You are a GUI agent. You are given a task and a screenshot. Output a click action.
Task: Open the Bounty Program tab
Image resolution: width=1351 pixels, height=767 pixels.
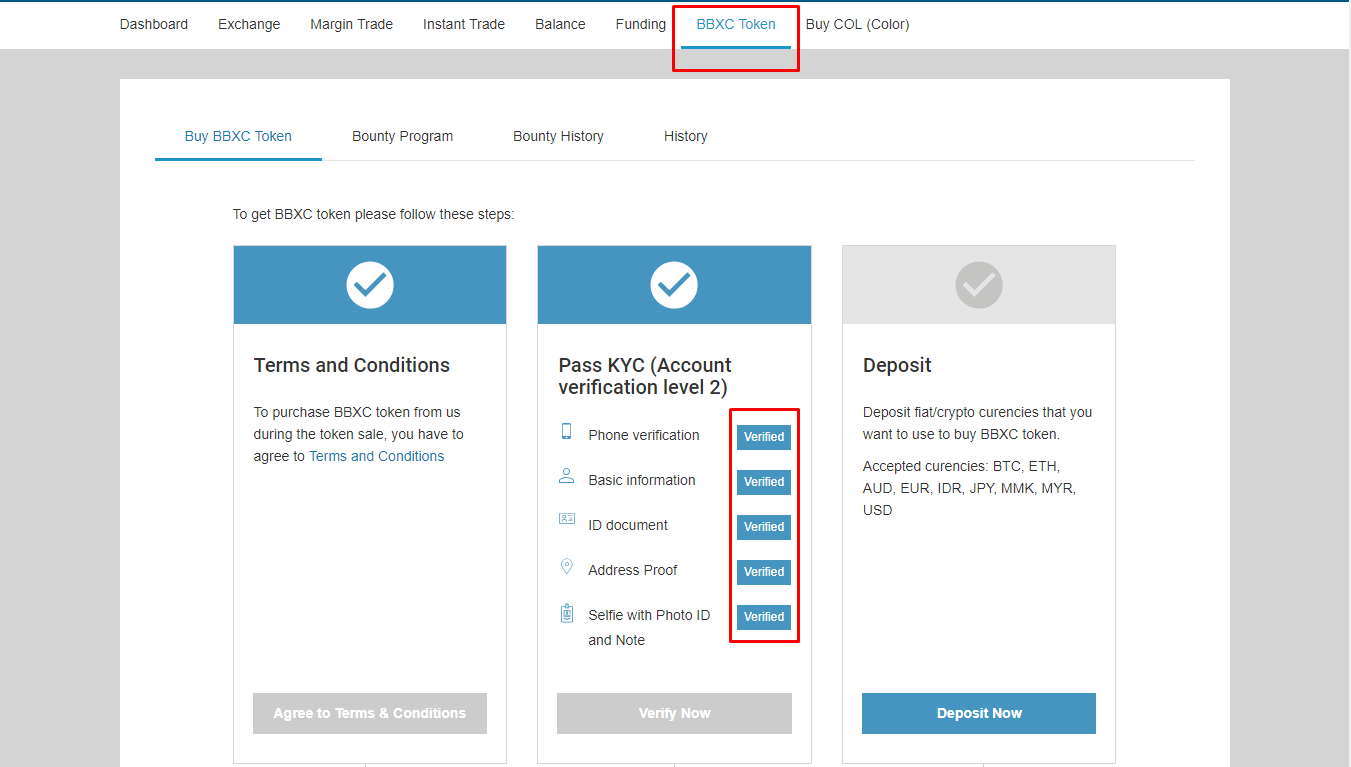(402, 136)
